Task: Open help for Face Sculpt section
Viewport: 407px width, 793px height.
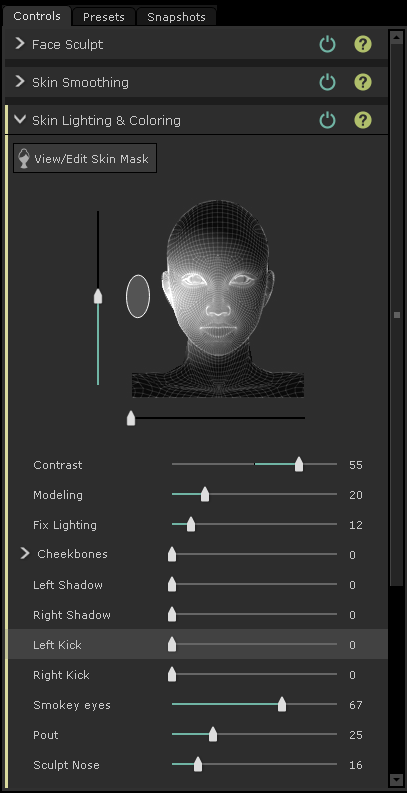Action: pos(363,45)
